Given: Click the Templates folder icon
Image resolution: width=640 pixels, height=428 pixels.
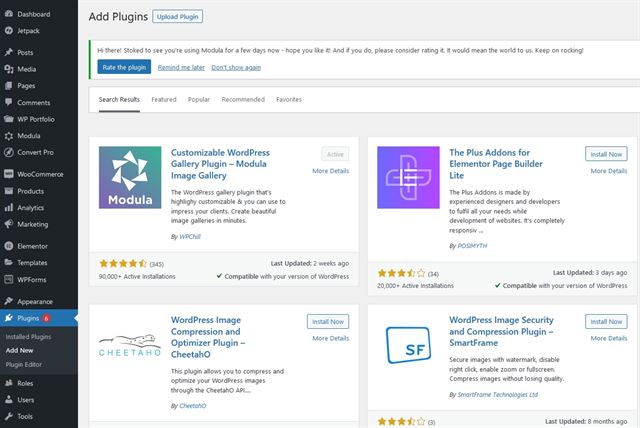Looking at the screenshot, I should click(9, 263).
